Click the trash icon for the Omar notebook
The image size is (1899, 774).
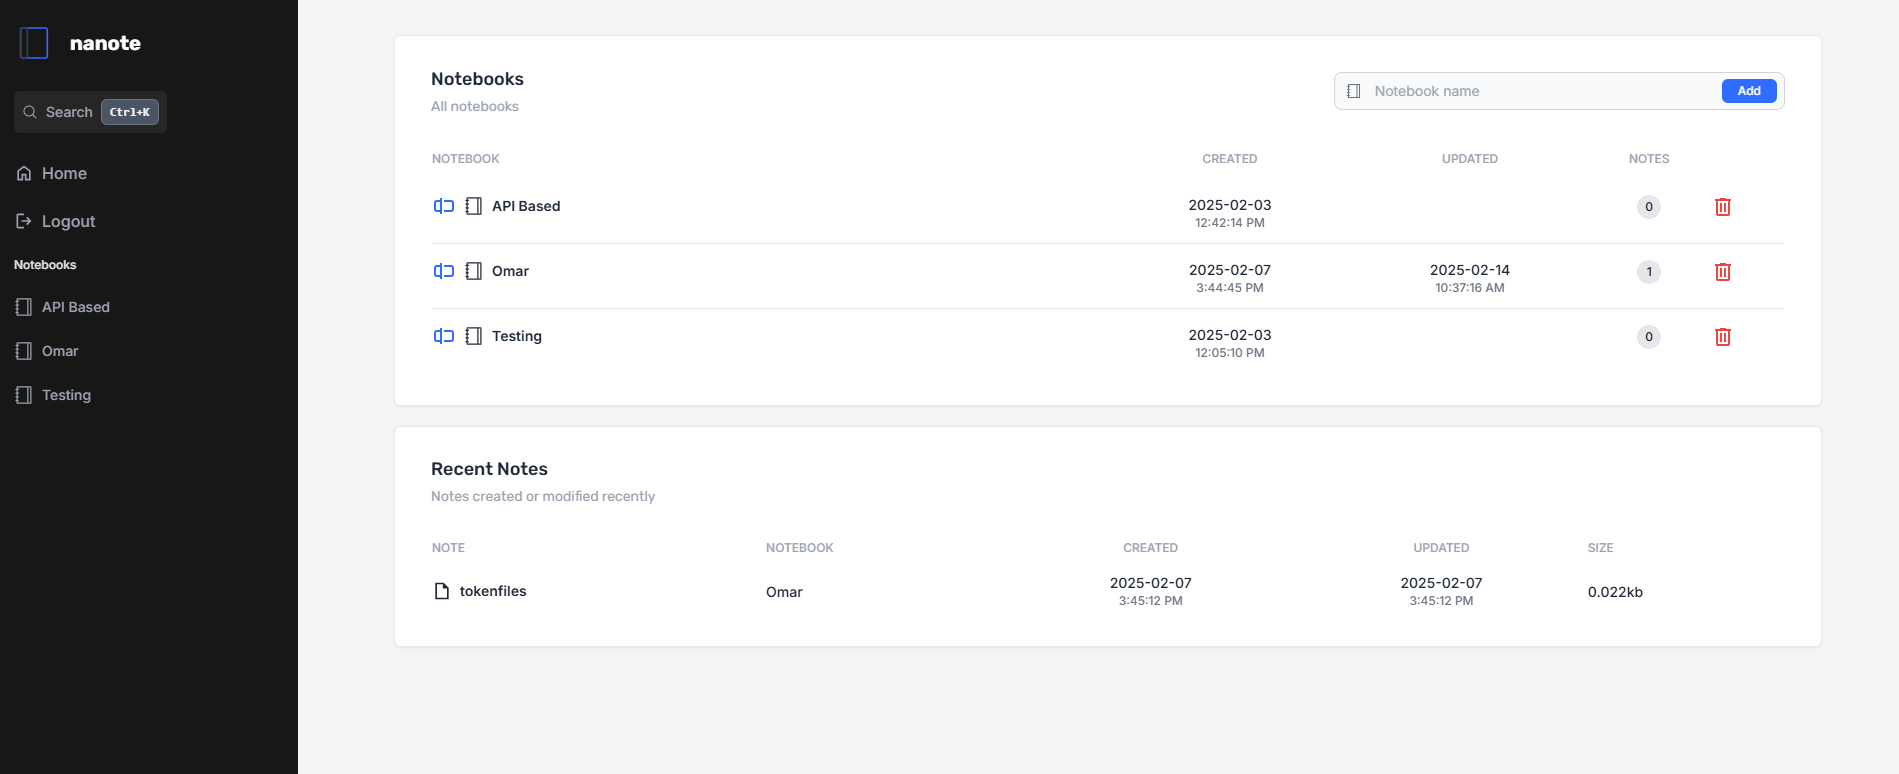point(1723,271)
